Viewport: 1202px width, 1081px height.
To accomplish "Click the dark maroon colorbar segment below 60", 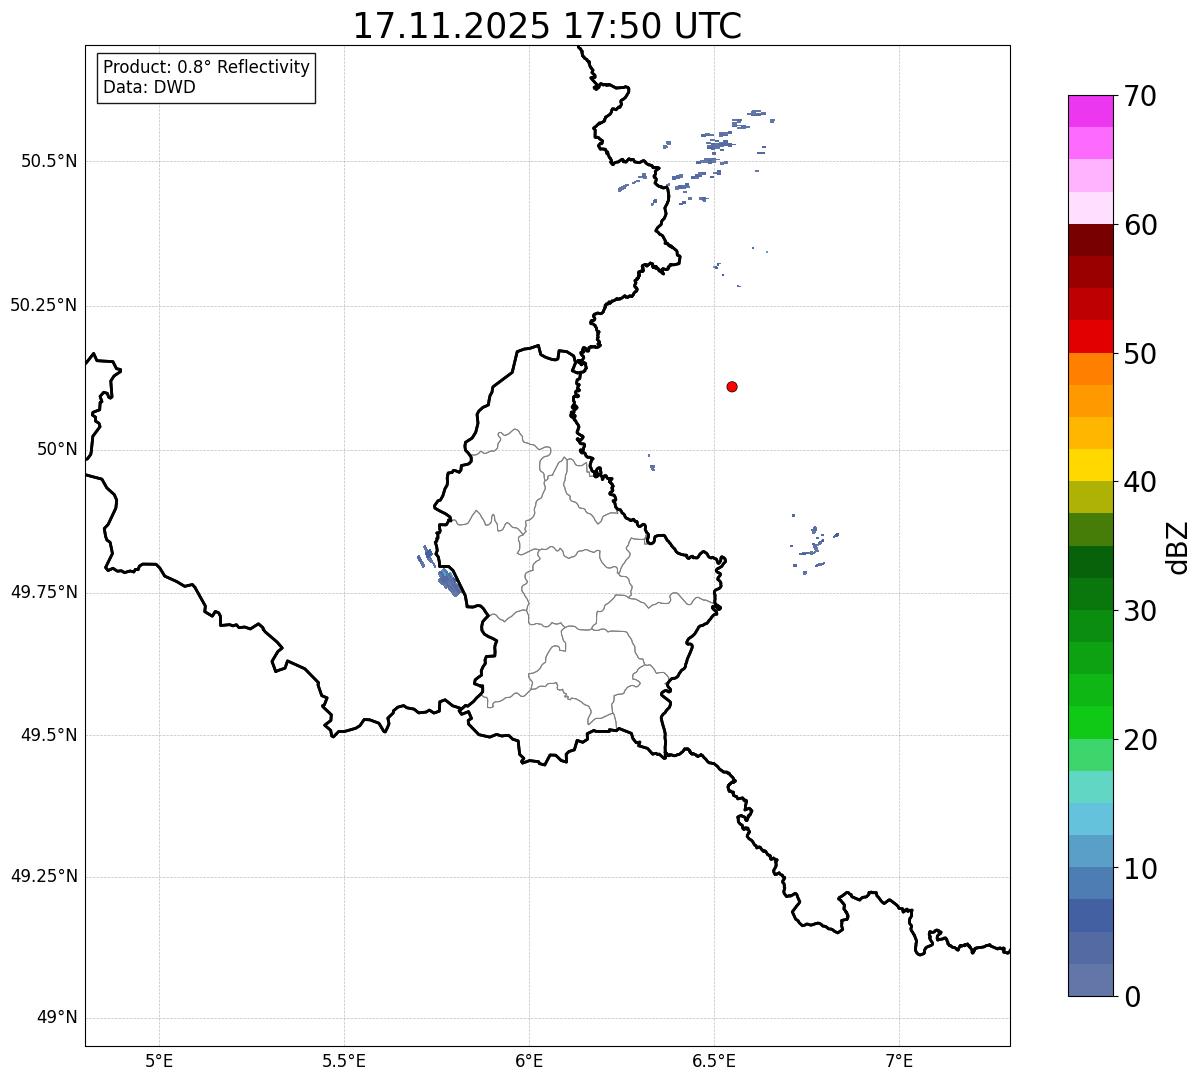I will tap(1090, 240).
